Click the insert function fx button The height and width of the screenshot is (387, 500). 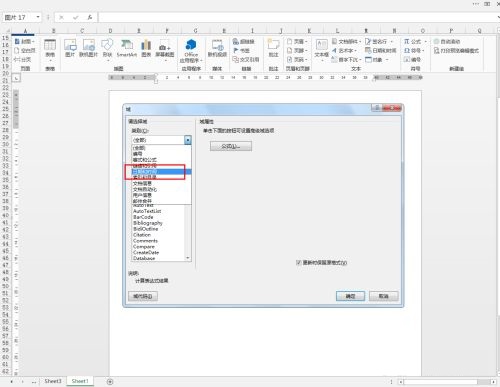click(90, 17)
